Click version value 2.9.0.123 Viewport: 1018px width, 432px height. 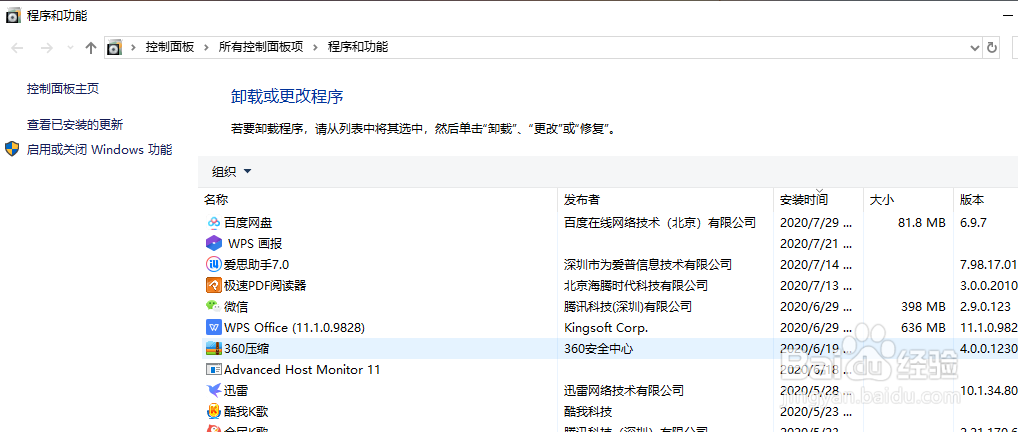[x=986, y=307]
